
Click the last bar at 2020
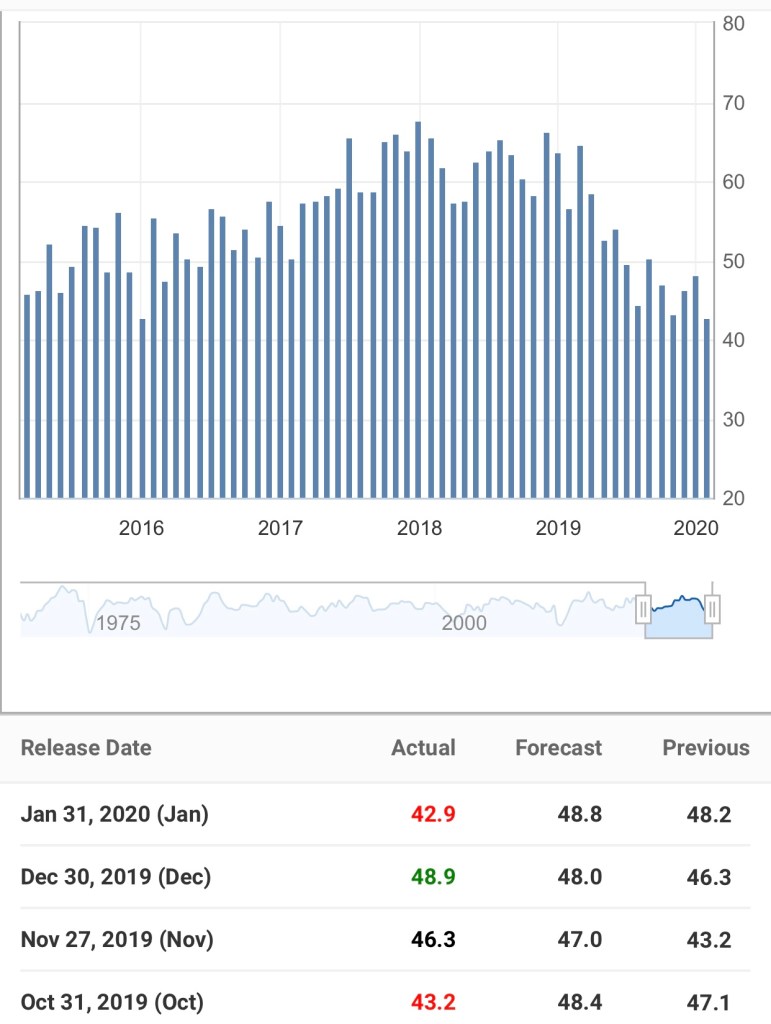coord(707,408)
